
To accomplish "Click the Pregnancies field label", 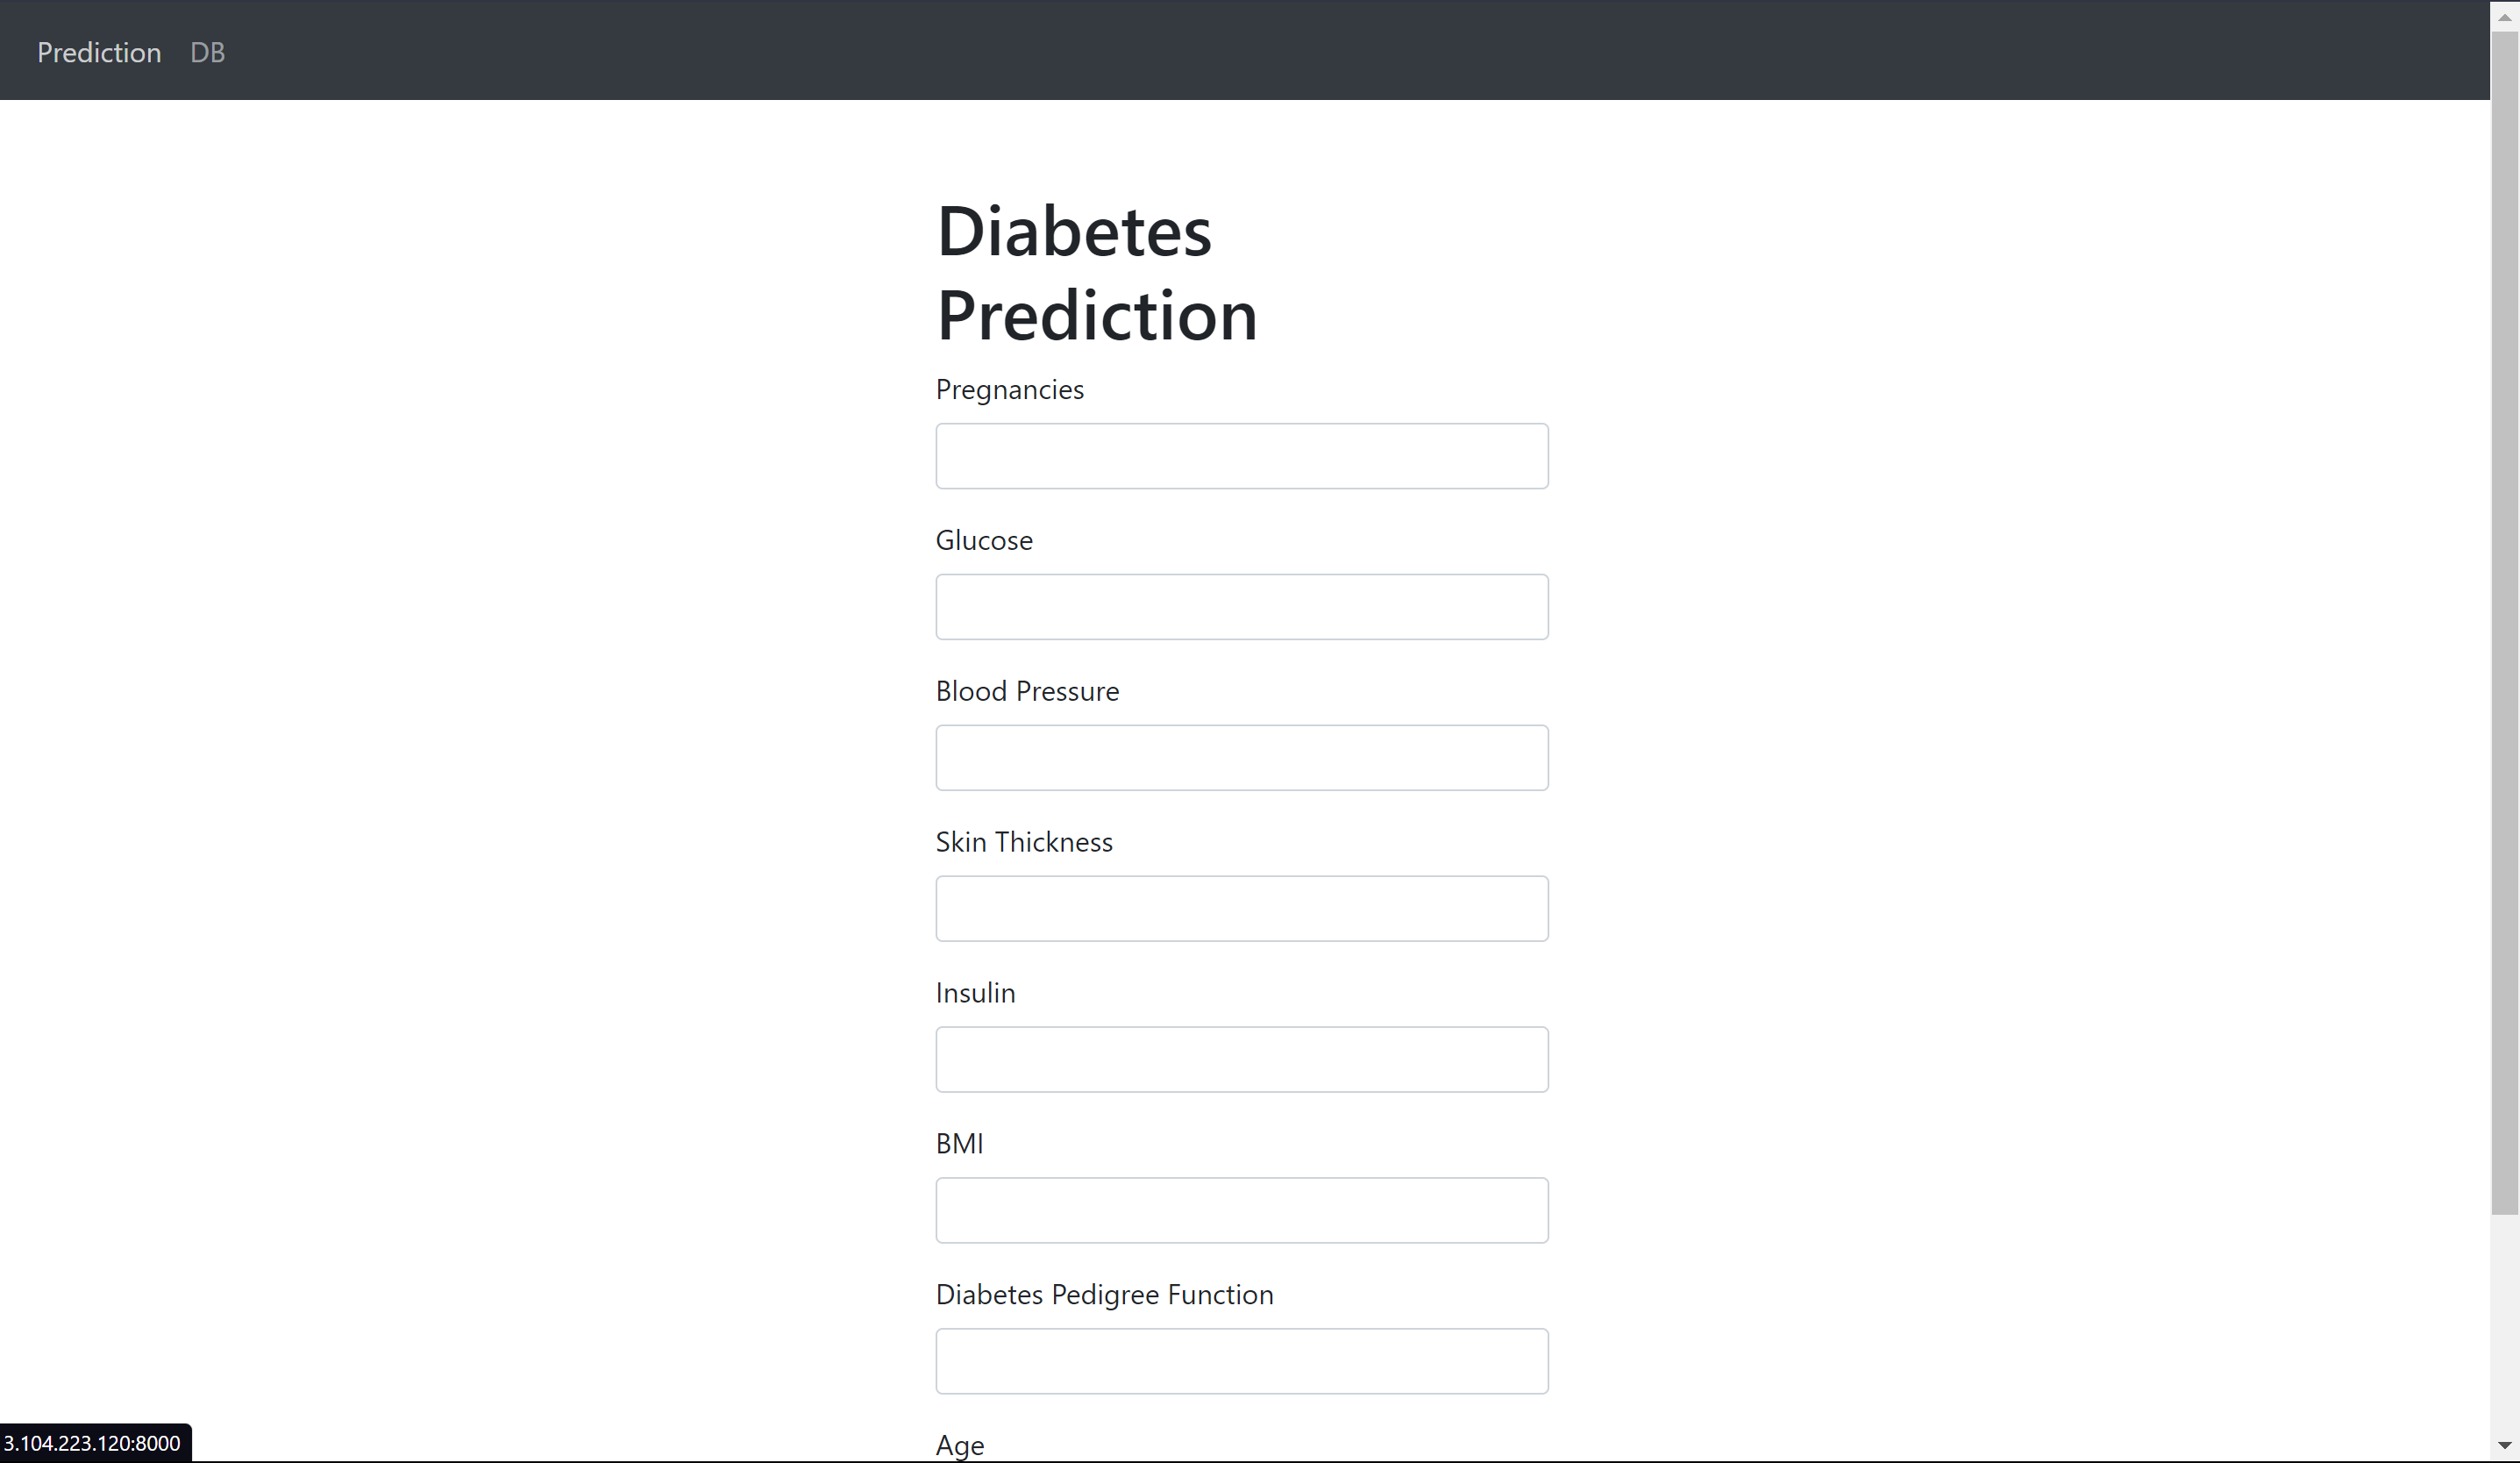I will pos(1009,390).
